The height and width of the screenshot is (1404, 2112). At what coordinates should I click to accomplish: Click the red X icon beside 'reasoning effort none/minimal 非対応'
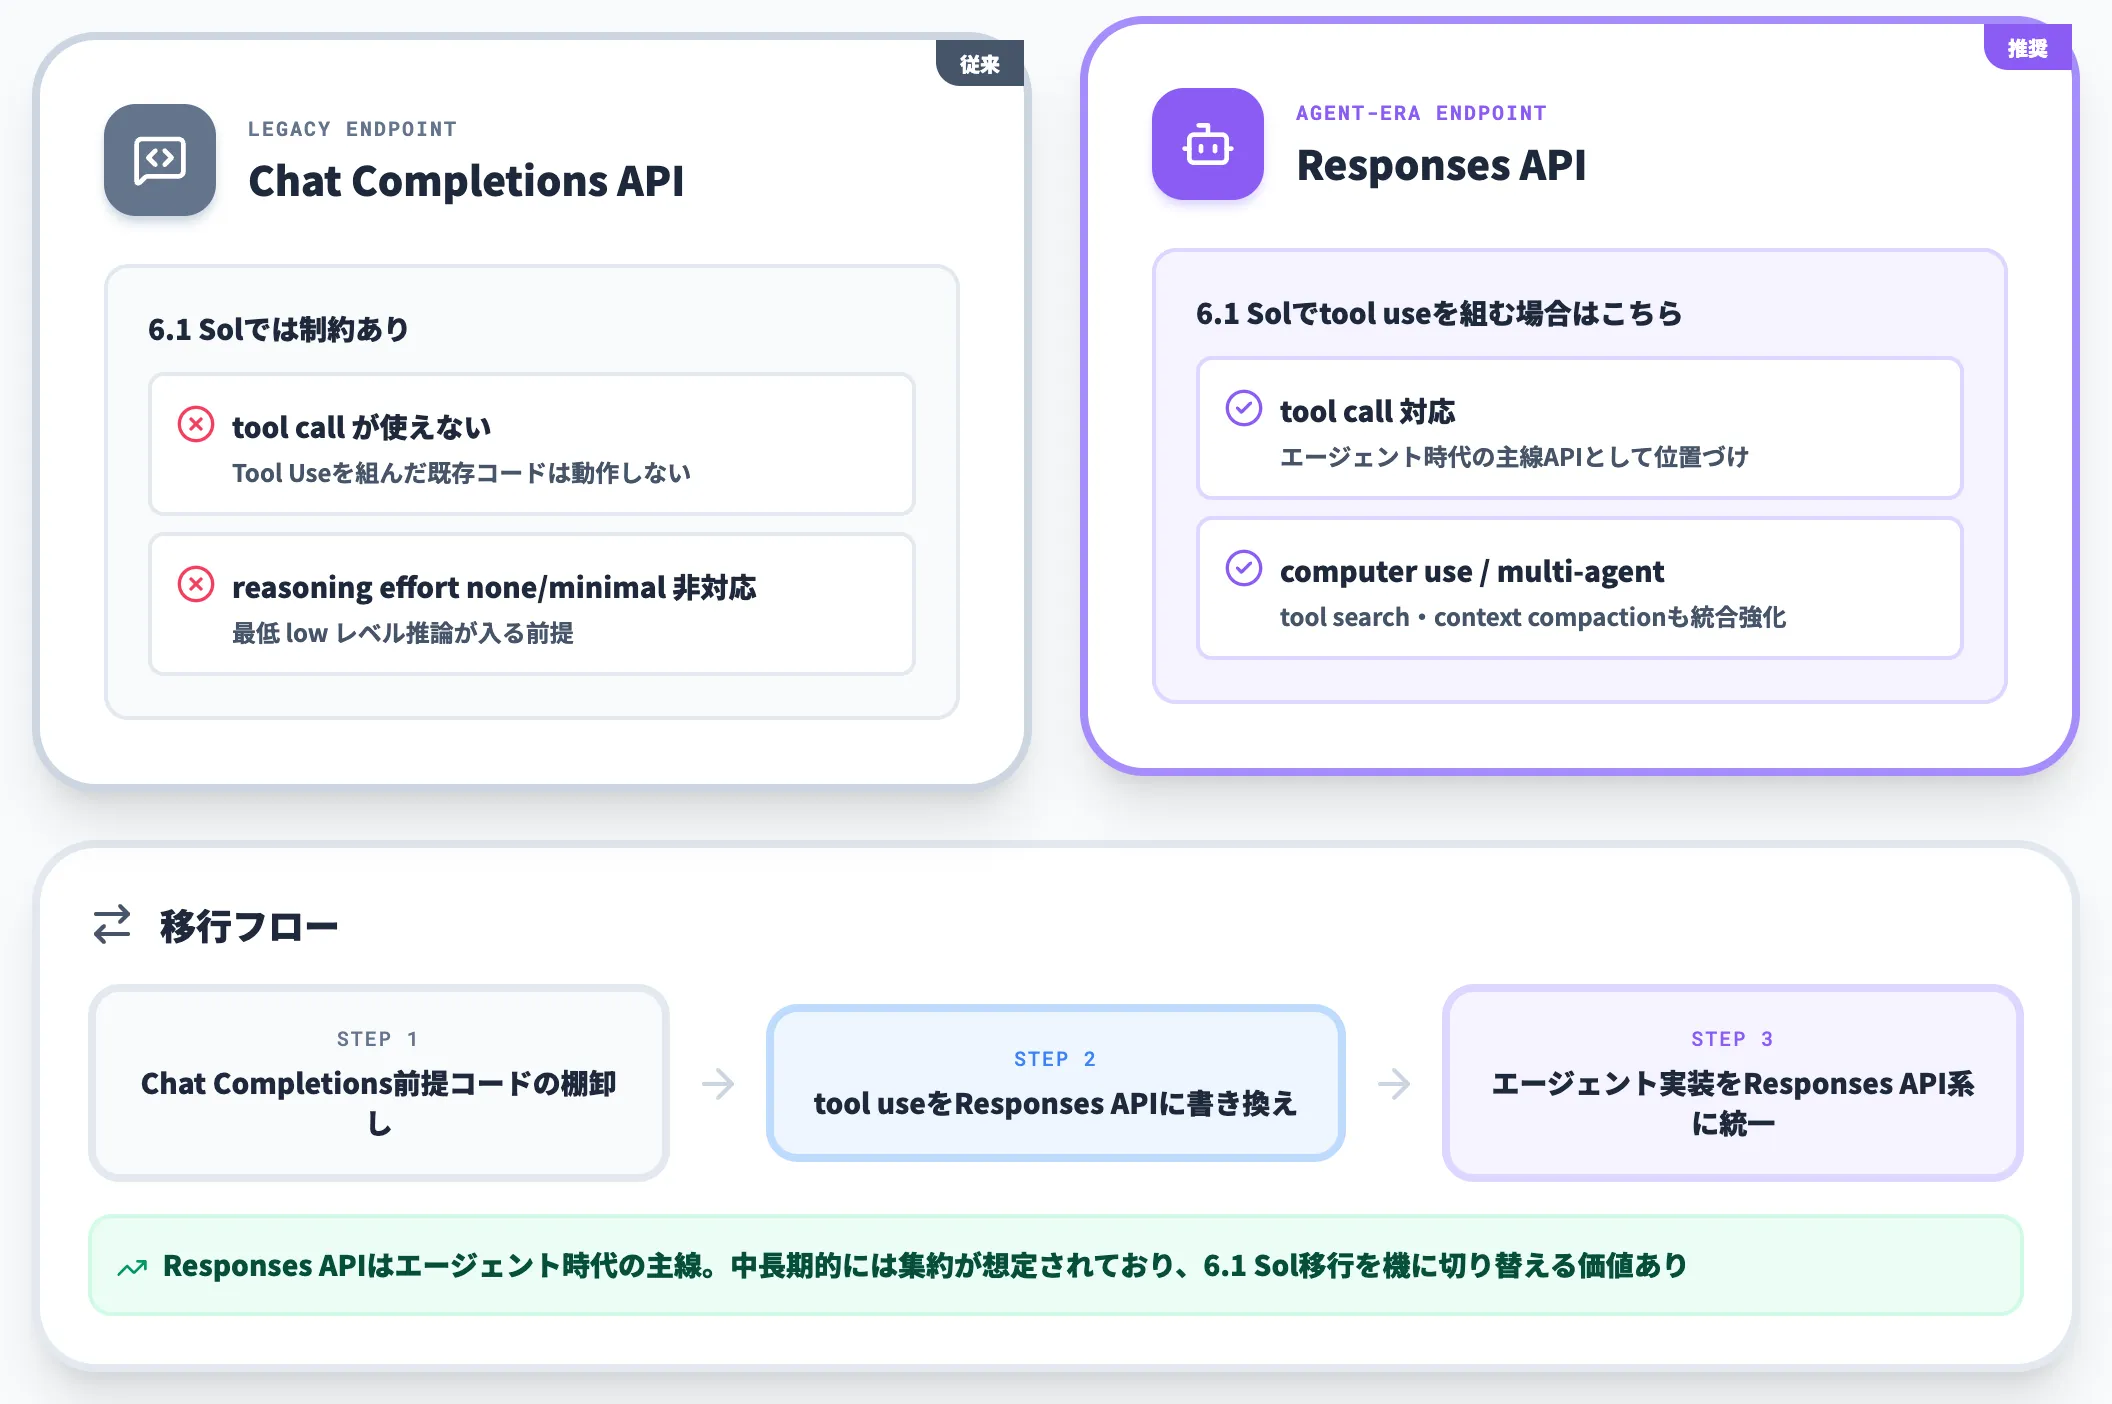pyautogui.click(x=196, y=584)
